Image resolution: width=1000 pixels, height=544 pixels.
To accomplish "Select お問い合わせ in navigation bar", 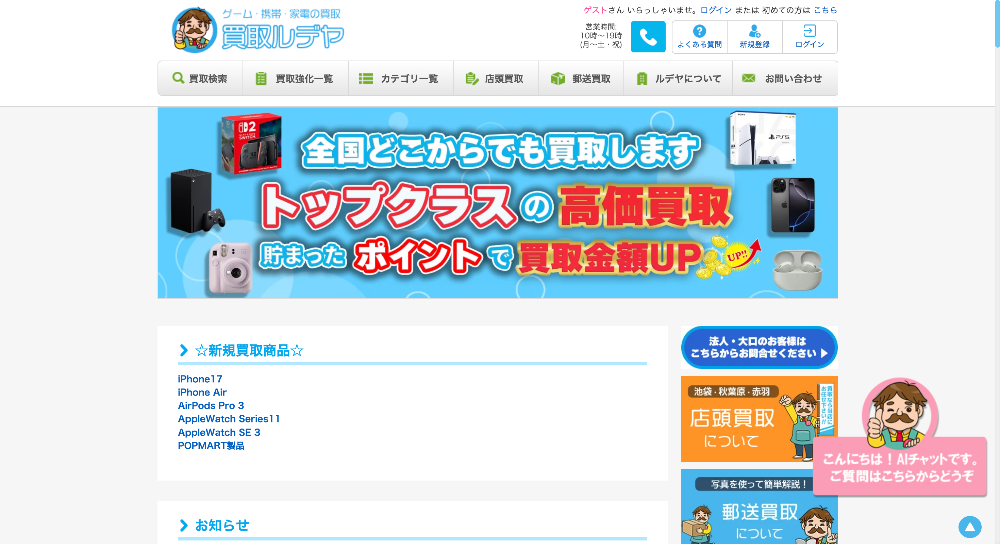I will click(x=782, y=79).
